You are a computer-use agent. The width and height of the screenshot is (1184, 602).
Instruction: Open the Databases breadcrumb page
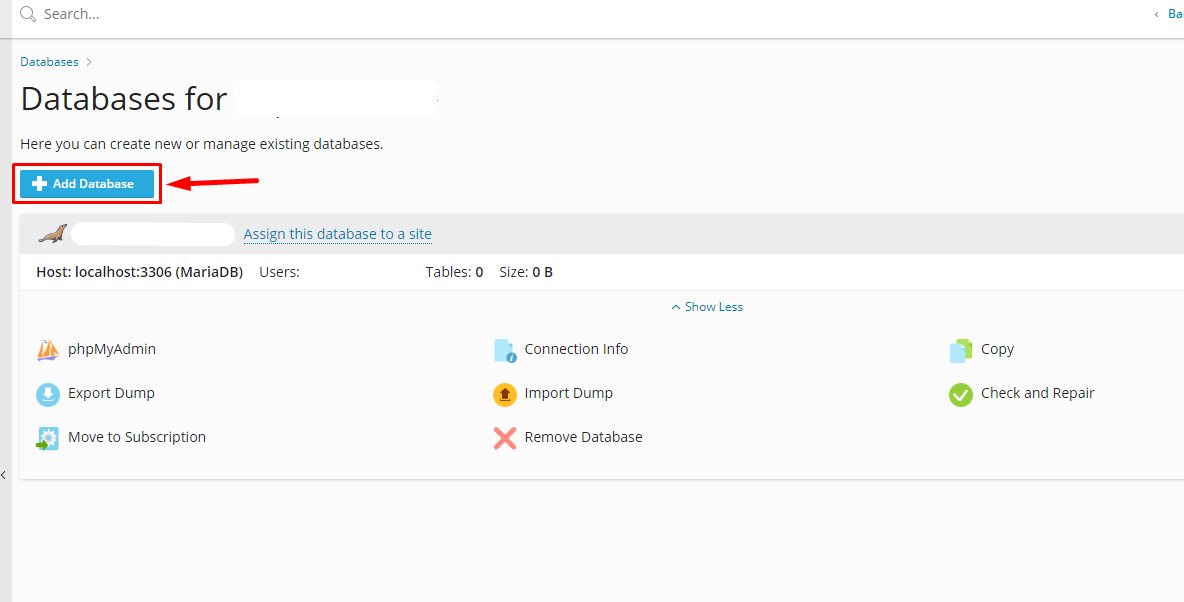[48, 61]
